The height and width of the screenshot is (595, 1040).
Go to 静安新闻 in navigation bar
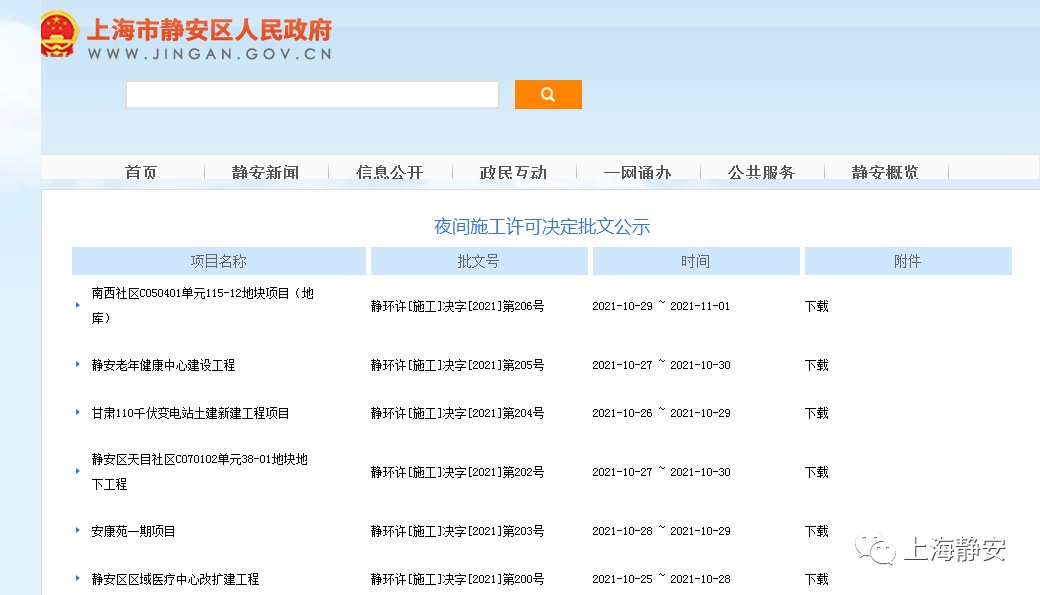(265, 172)
